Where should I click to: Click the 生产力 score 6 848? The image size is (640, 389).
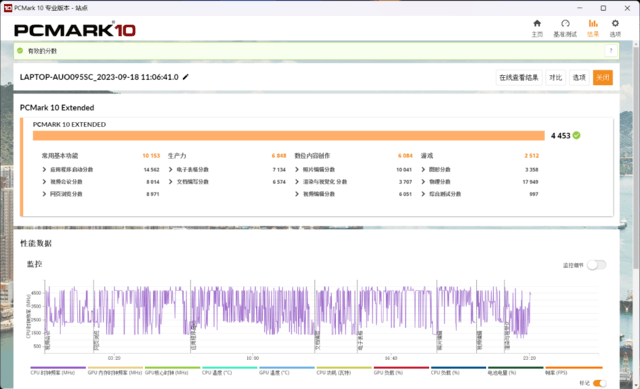279,156
